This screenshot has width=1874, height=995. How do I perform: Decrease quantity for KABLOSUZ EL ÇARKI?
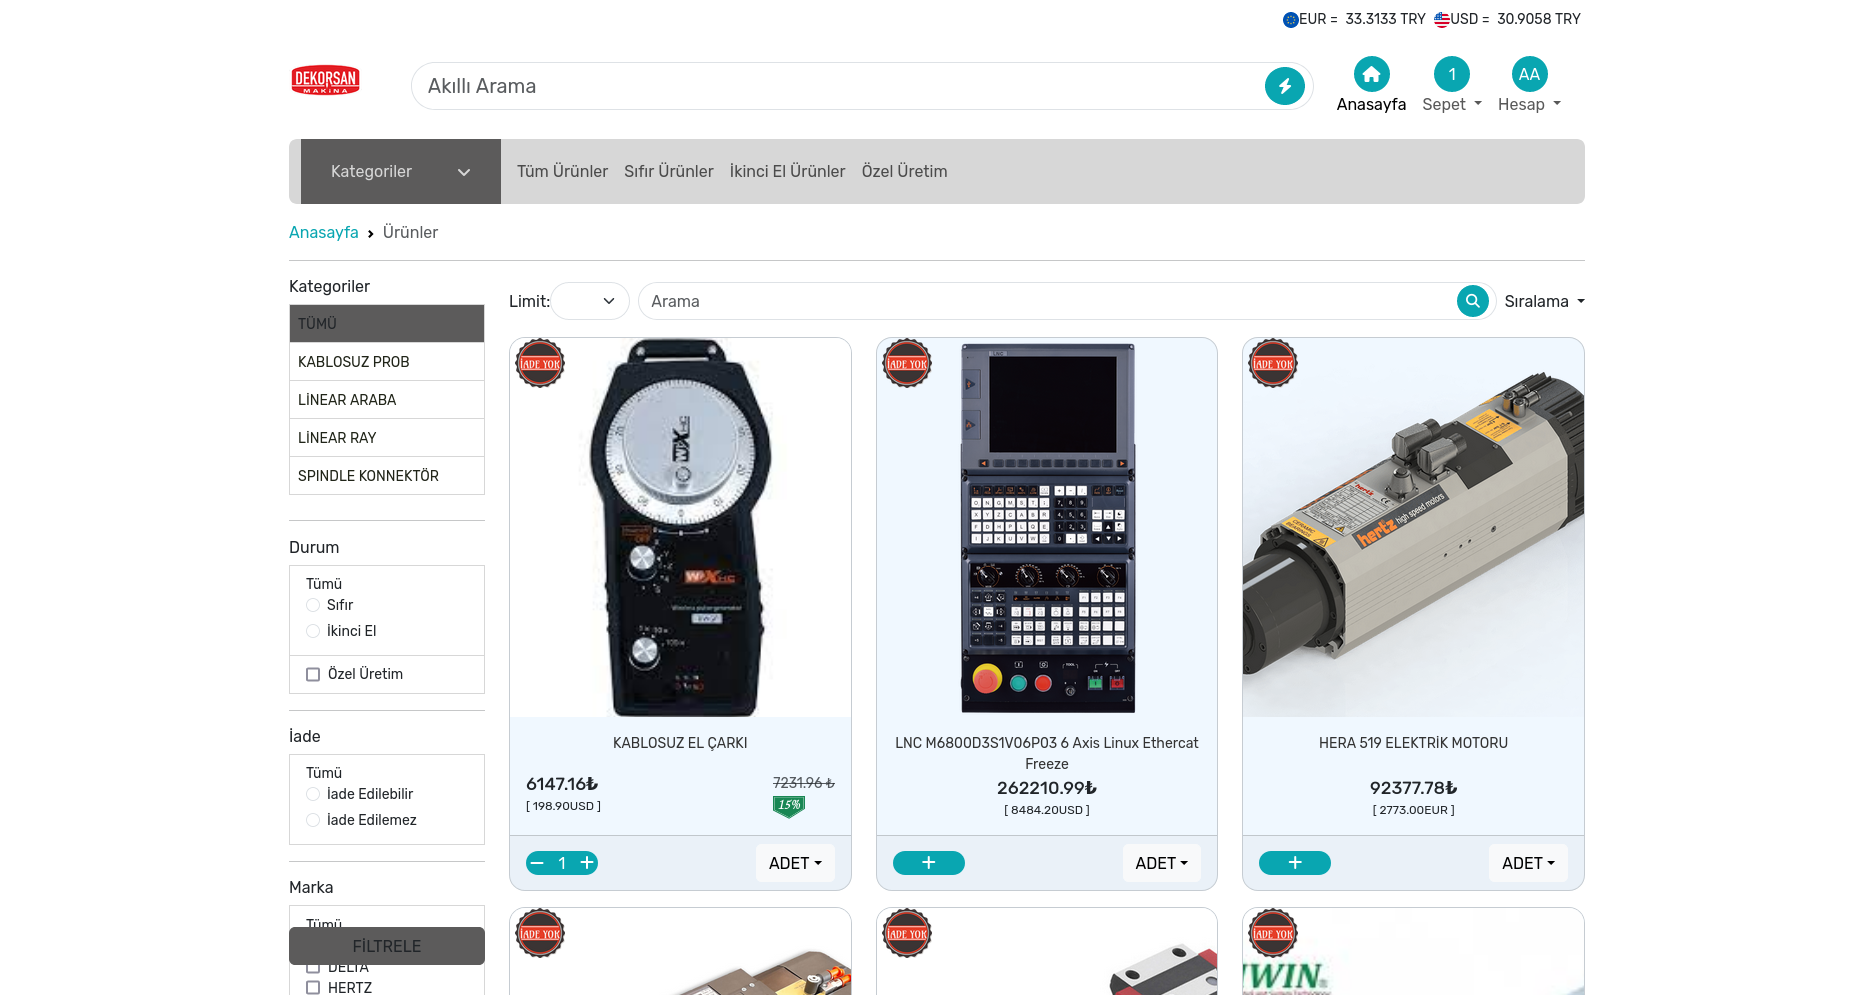tap(538, 863)
